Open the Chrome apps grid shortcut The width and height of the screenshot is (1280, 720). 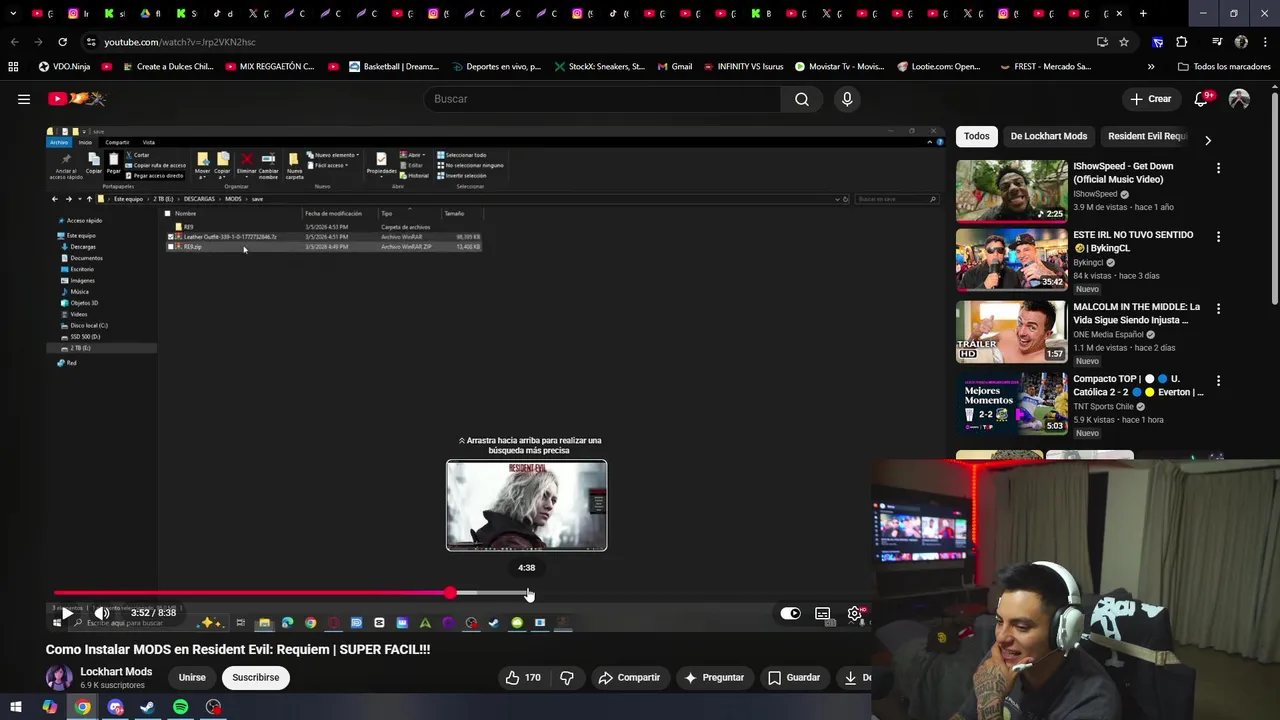tap(13, 67)
